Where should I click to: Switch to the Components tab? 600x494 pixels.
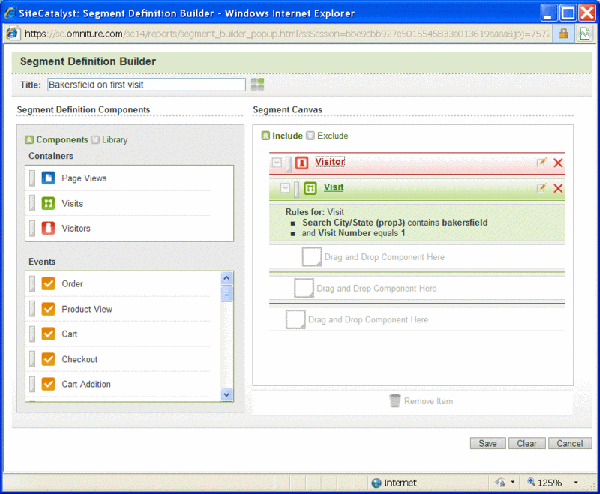coord(57,140)
